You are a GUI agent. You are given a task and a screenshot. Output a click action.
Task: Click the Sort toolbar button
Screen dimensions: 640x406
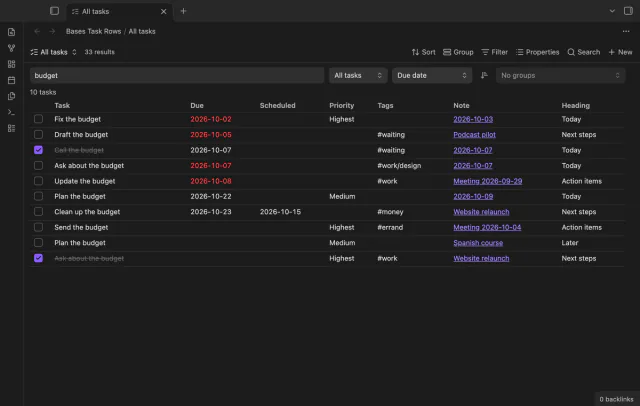pyautogui.click(x=424, y=52)
